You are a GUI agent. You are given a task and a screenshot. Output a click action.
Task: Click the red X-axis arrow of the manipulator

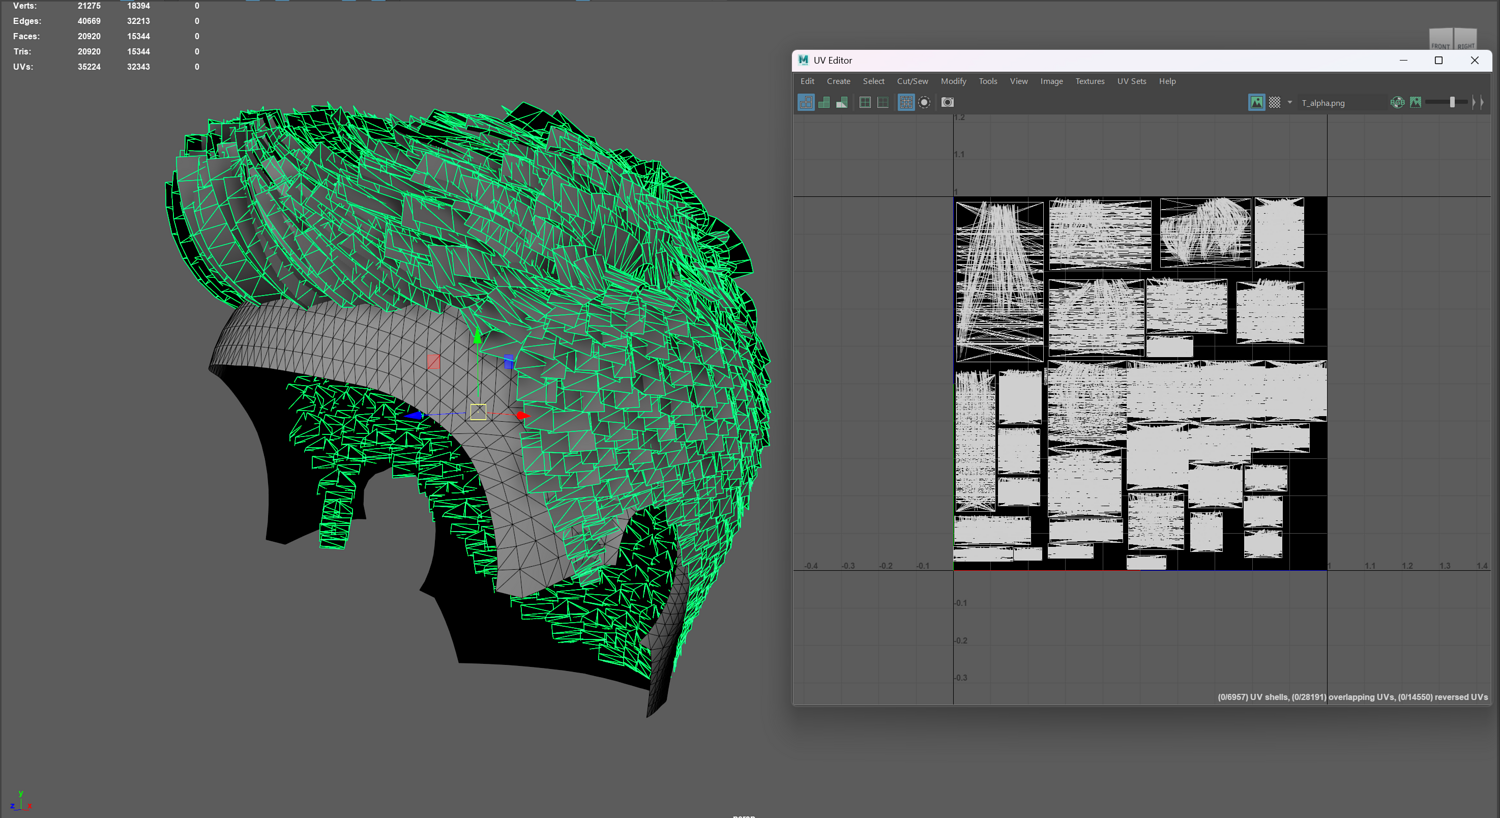coord(523,415)
